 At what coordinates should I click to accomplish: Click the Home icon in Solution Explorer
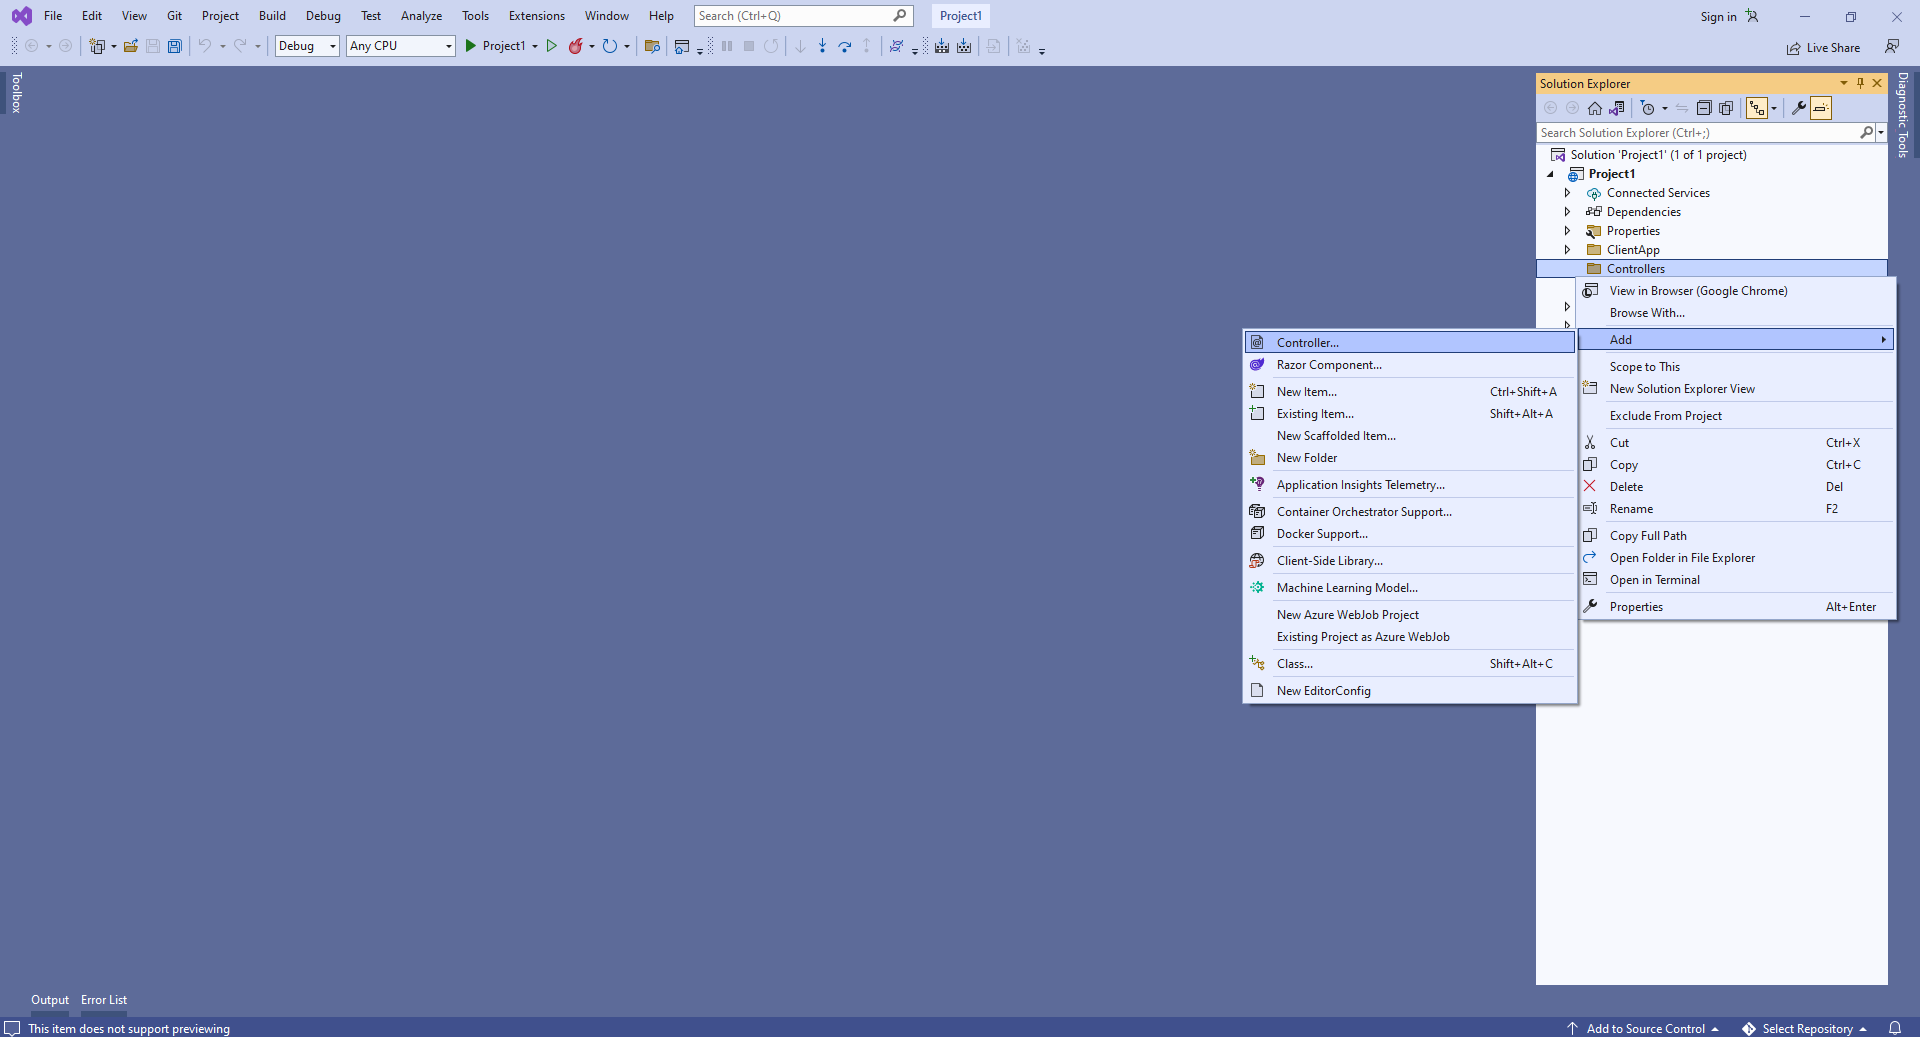[x=1595, y=108]
